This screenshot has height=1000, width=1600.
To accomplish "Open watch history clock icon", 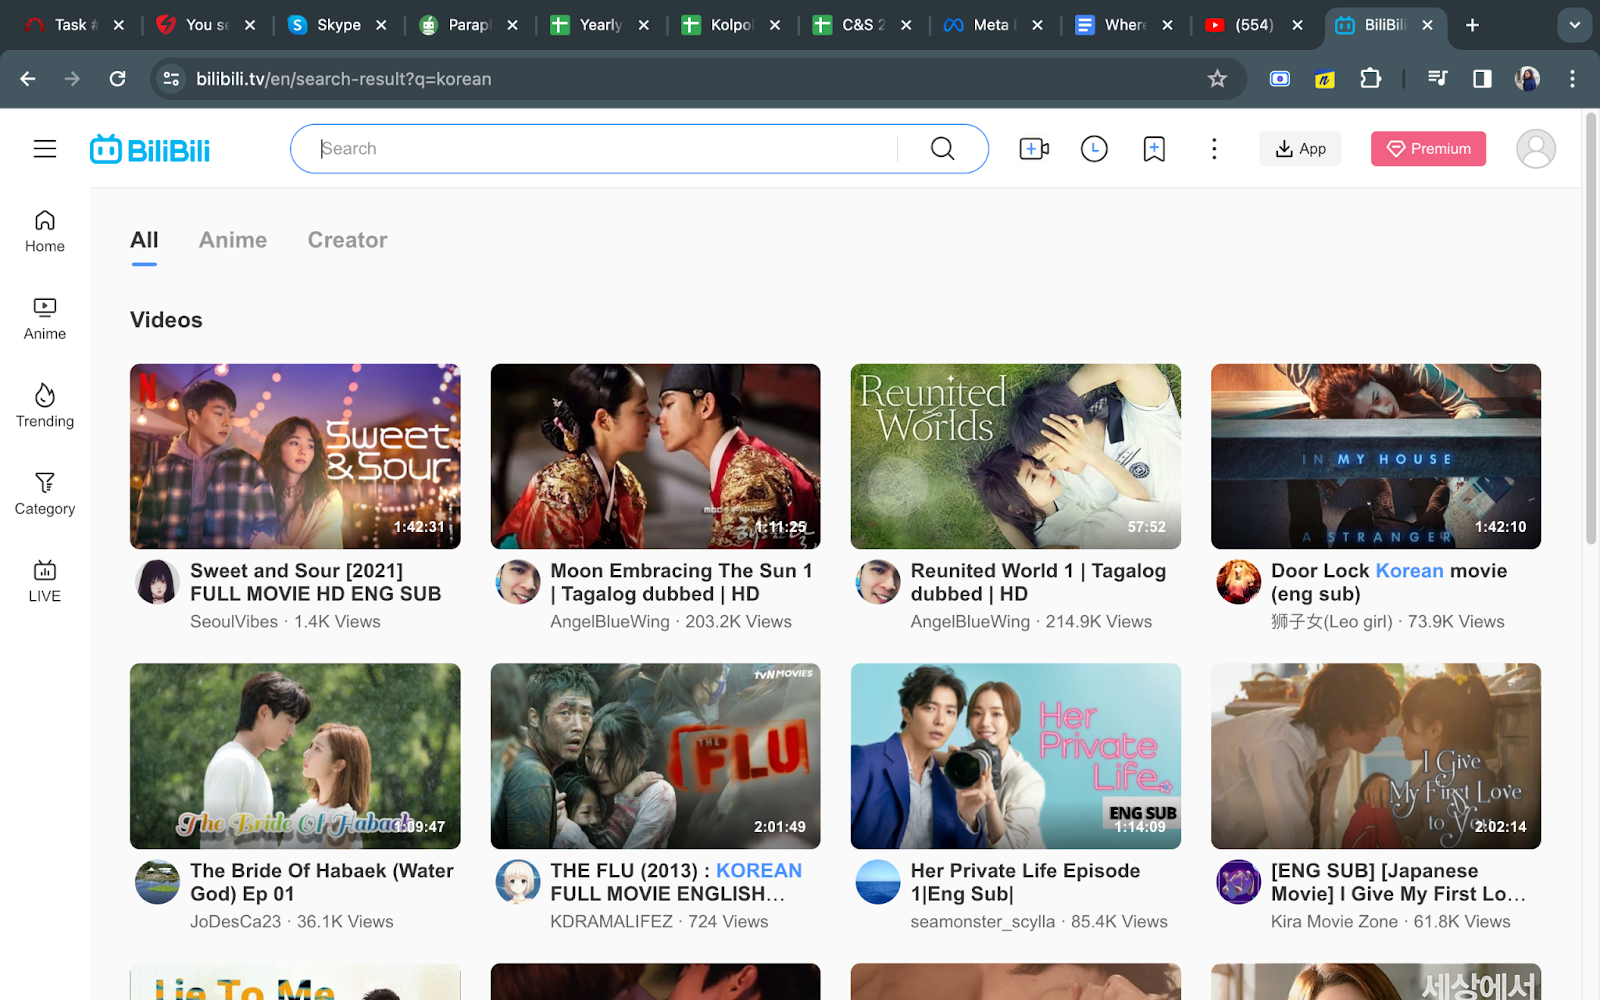I will pos(1094,149).
